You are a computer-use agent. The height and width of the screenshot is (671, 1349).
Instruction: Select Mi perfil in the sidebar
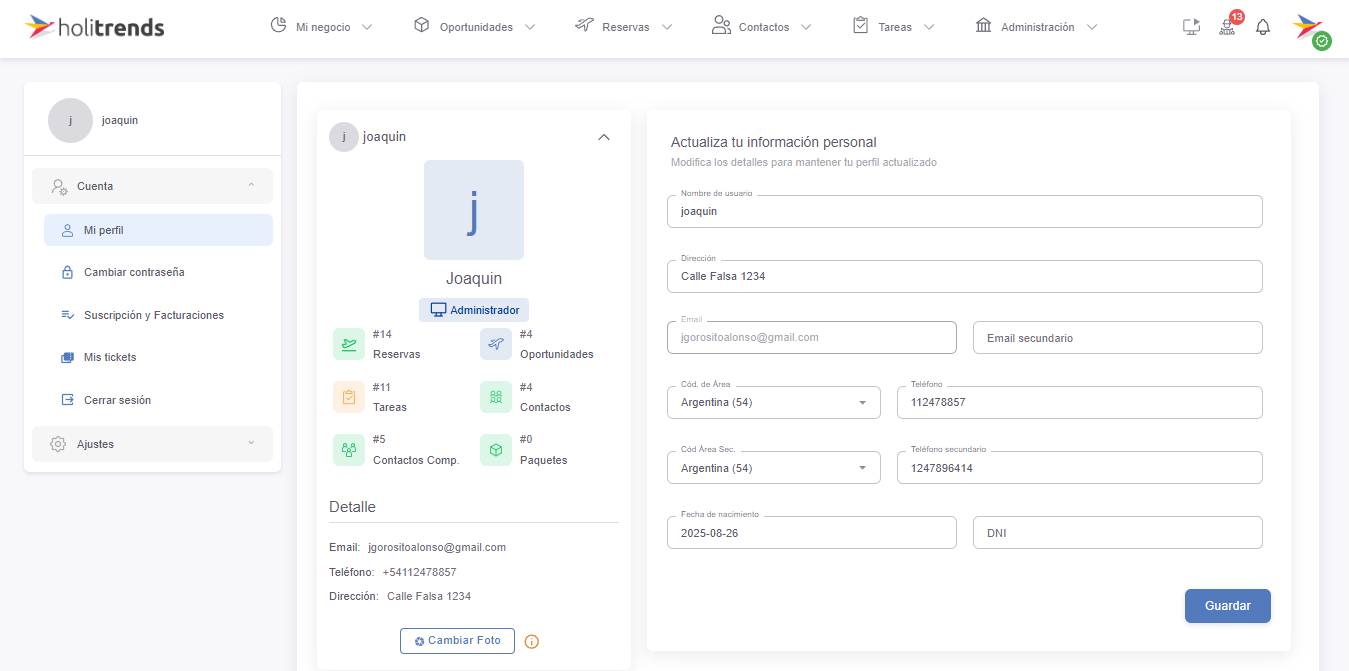pyautogui.click(x=158, y=230)
